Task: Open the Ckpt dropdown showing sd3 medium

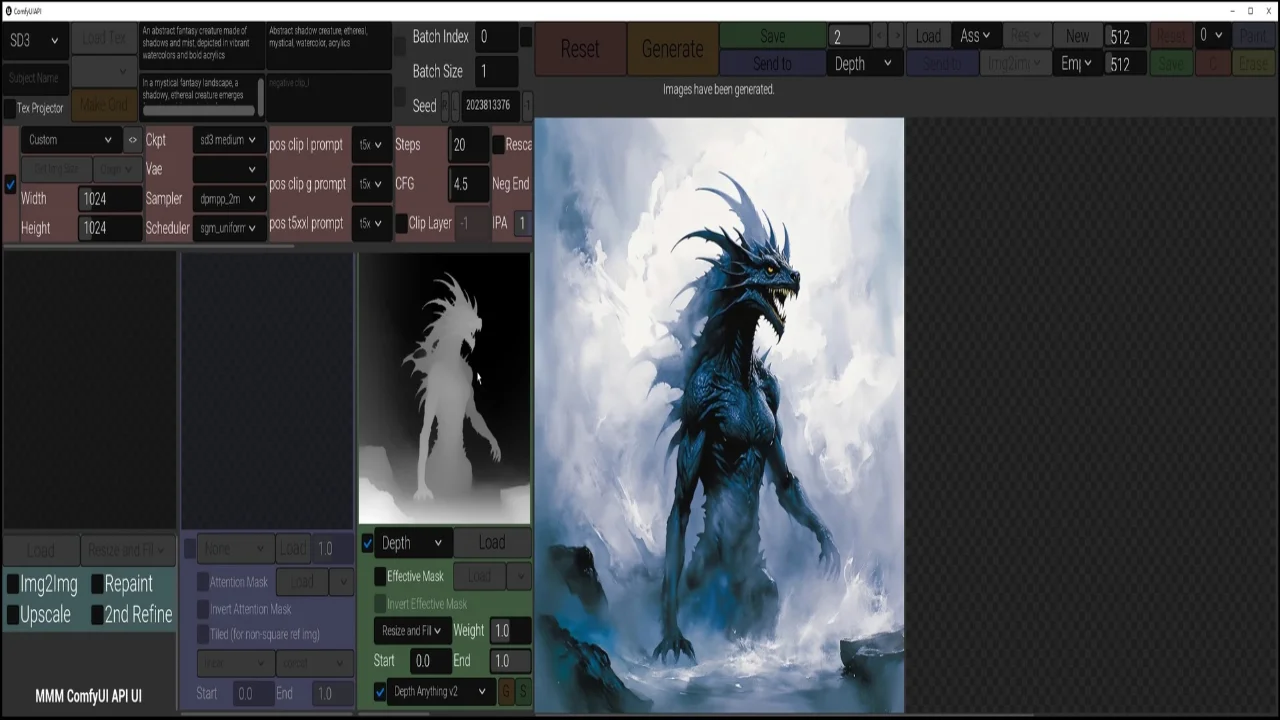Action: [x=227, y=140]
